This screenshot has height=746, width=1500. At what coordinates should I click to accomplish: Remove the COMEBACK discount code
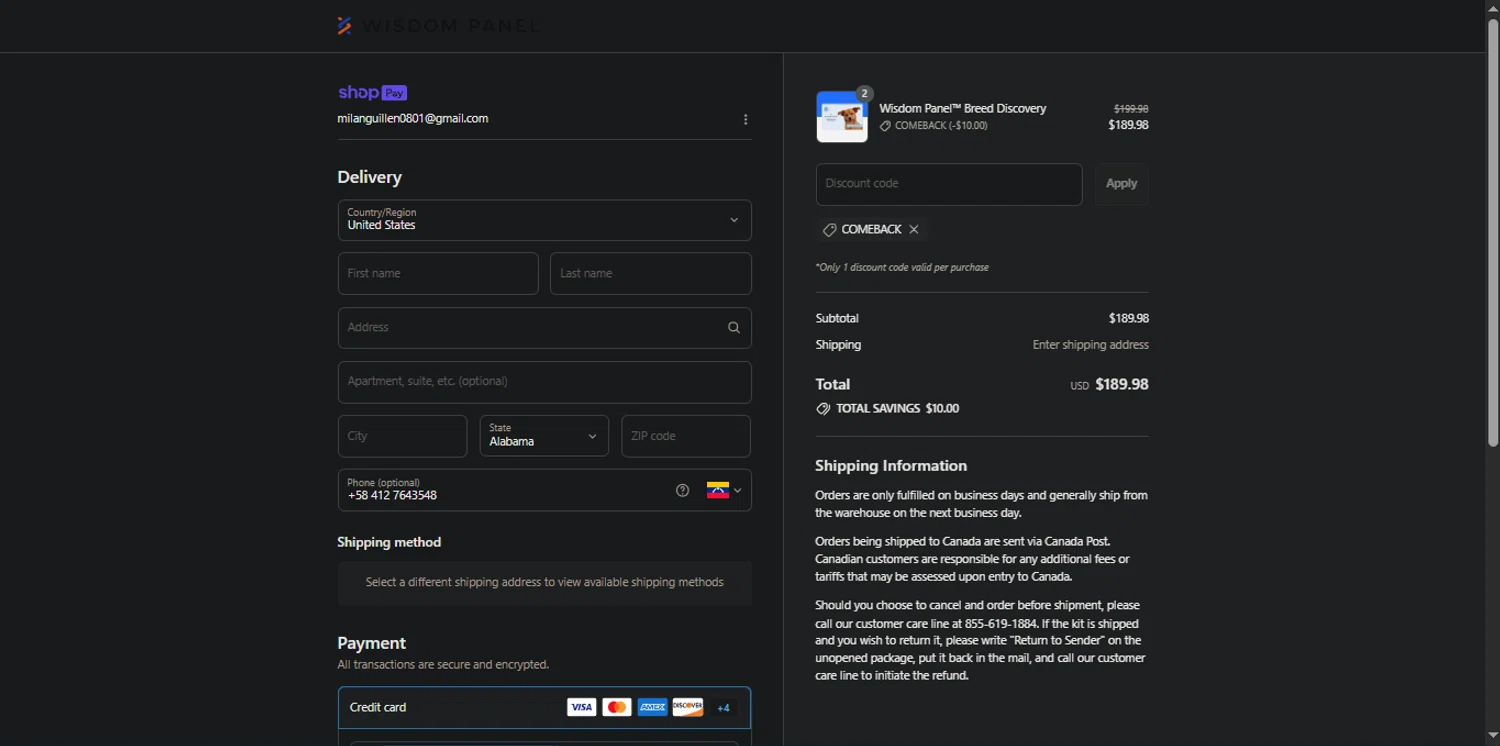pos(914,230)
